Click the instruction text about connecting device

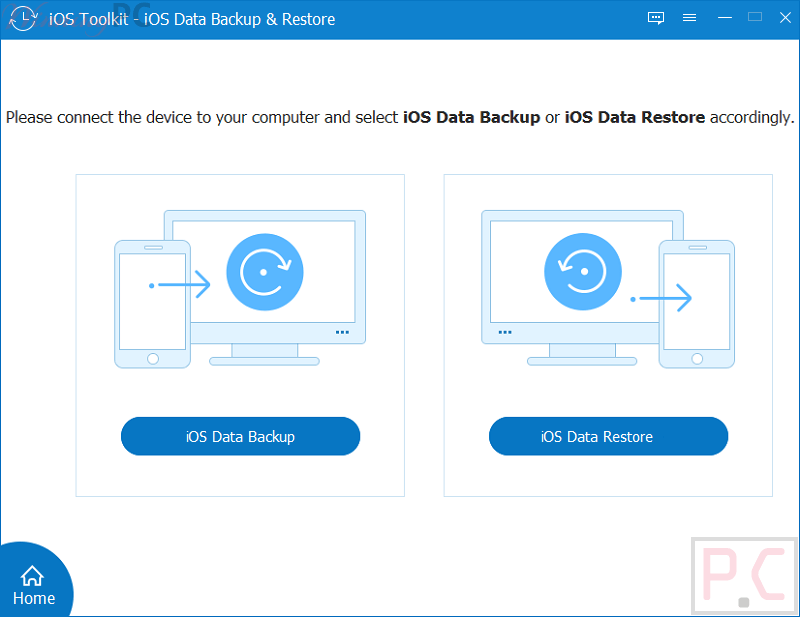click(400, 117)
